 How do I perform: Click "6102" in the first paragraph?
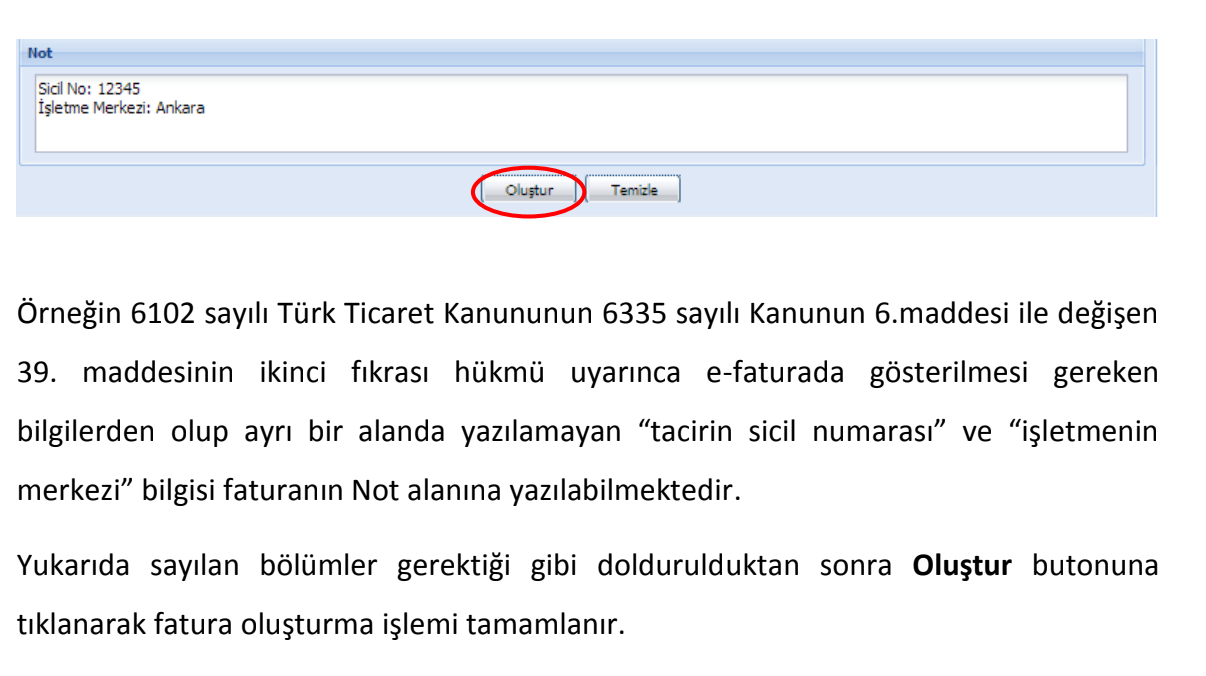pyautogui.click(x=157, y=314)
